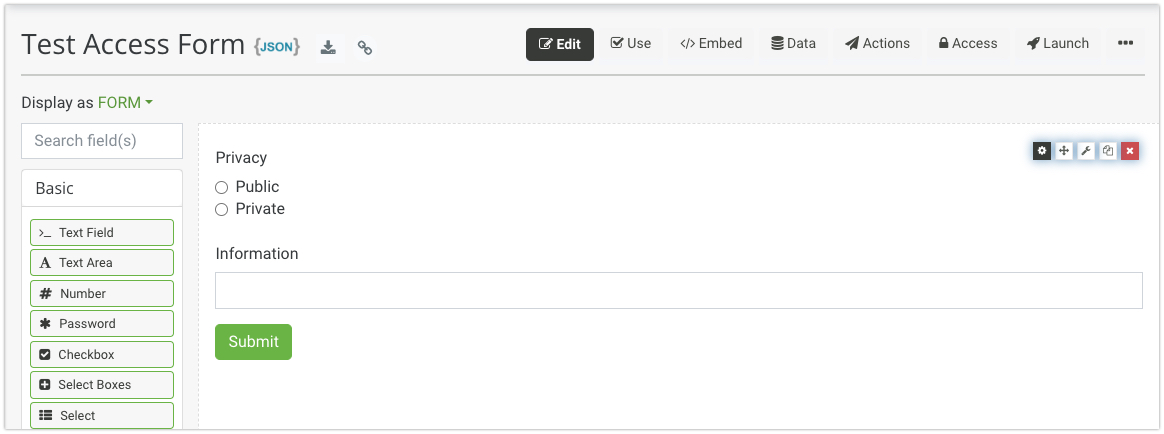Click the download form icon
Viewport: 1164px width, 434px height.
[328, 47]
